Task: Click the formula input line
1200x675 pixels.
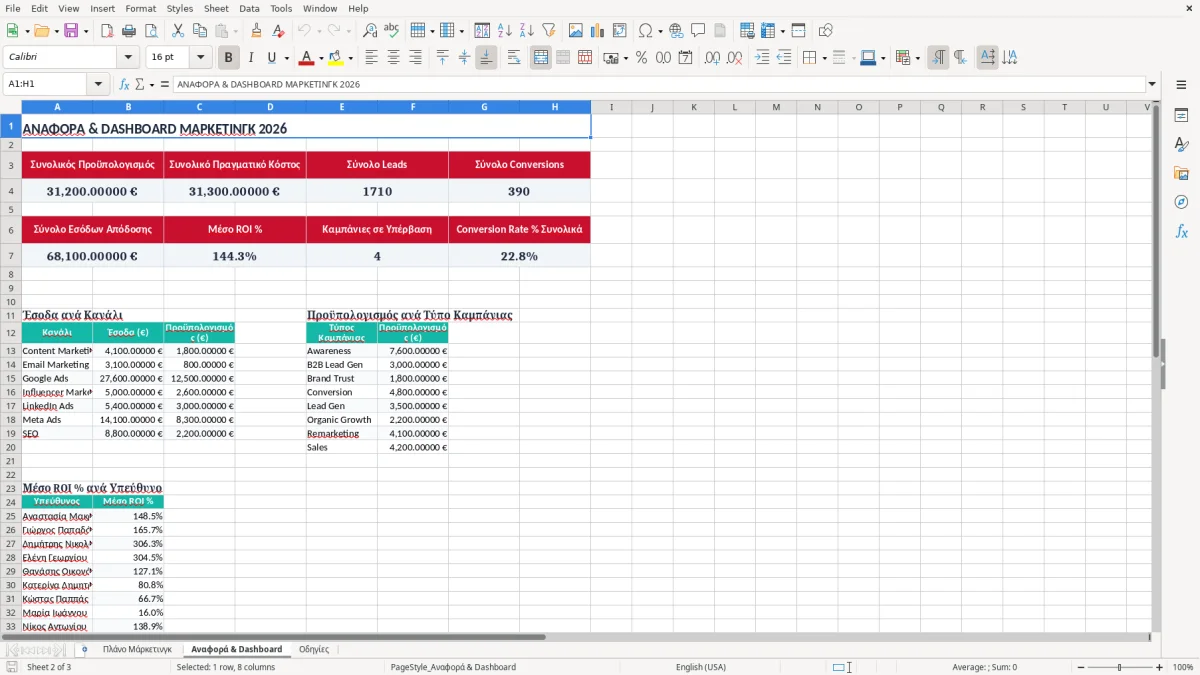Action: [658, 85]
